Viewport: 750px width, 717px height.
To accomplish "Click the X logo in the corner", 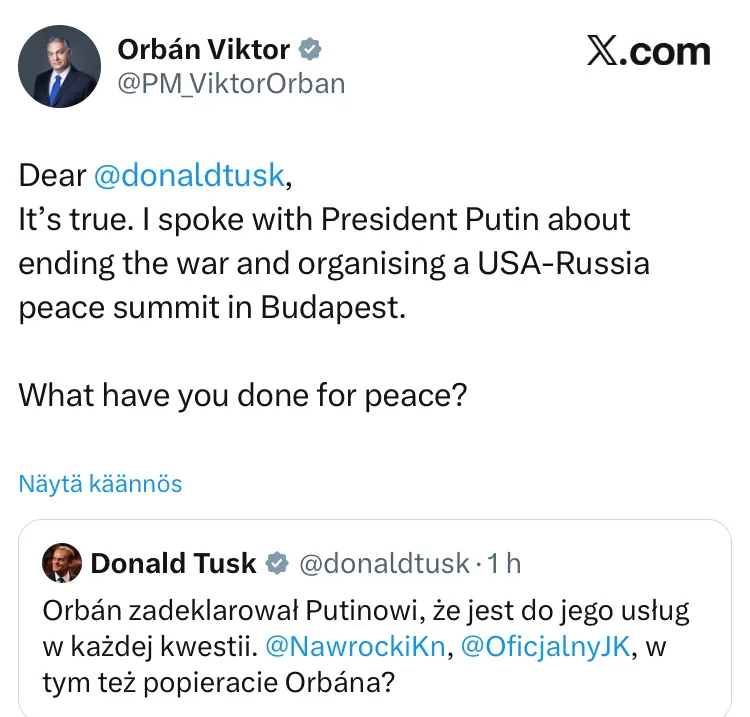I will [603, 51].
